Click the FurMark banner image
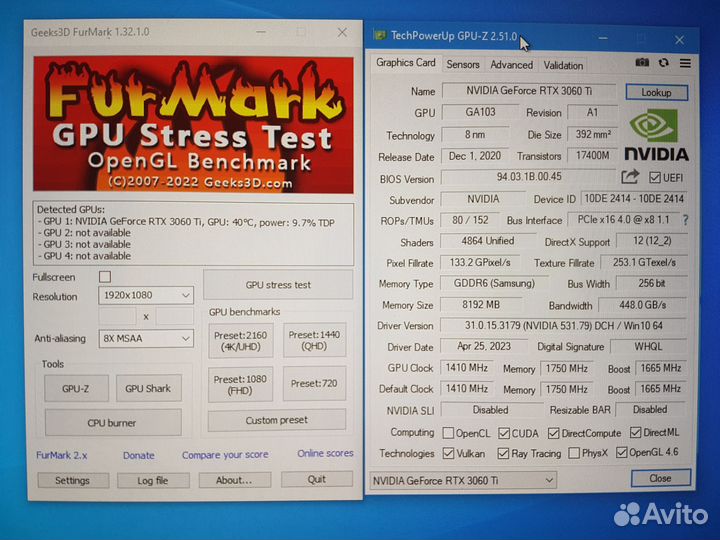Image resolution: width=720 pixels, height=540 pixels. click(x=193, y=124)
